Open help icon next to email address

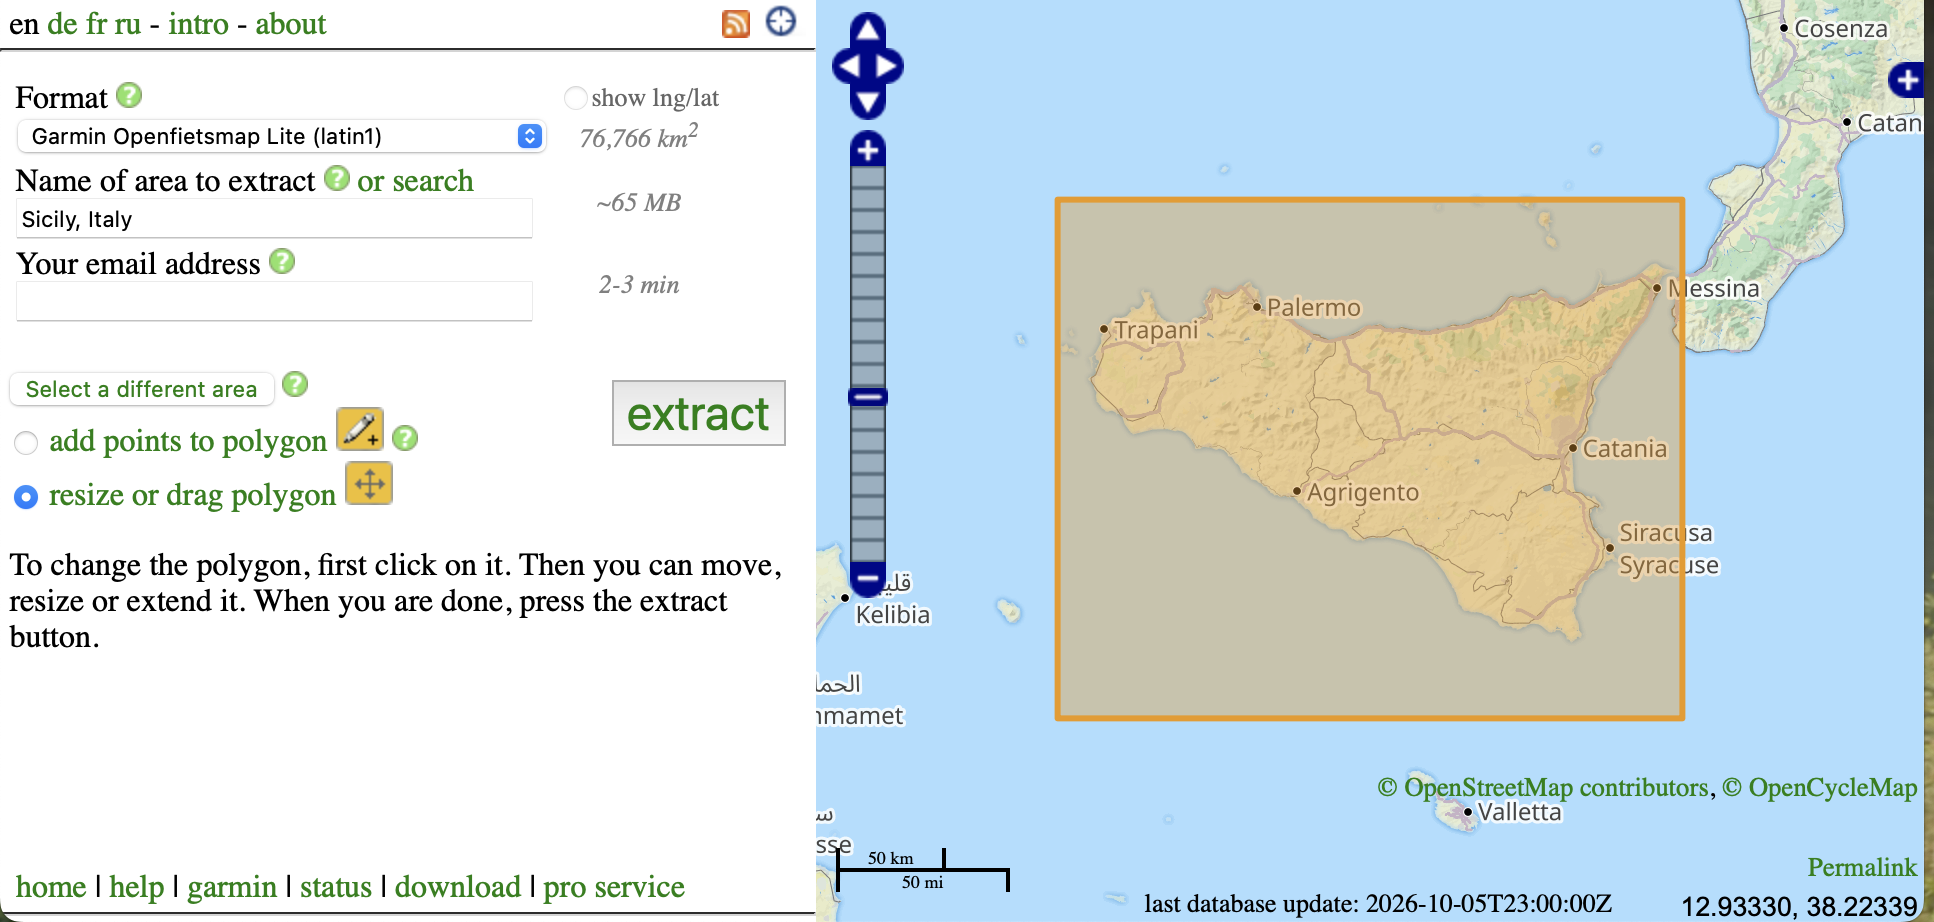283,261
